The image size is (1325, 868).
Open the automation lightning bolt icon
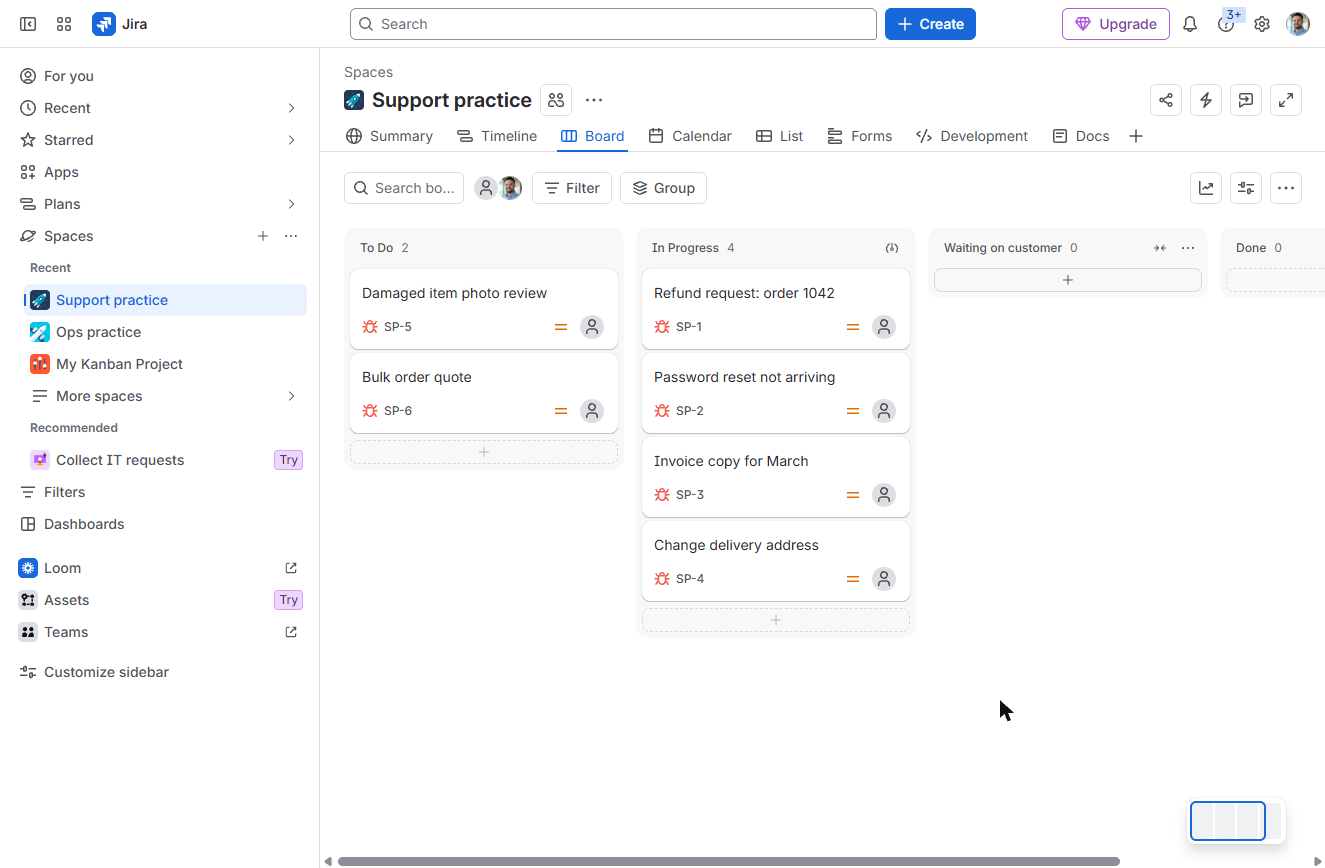pos(1206,100)
